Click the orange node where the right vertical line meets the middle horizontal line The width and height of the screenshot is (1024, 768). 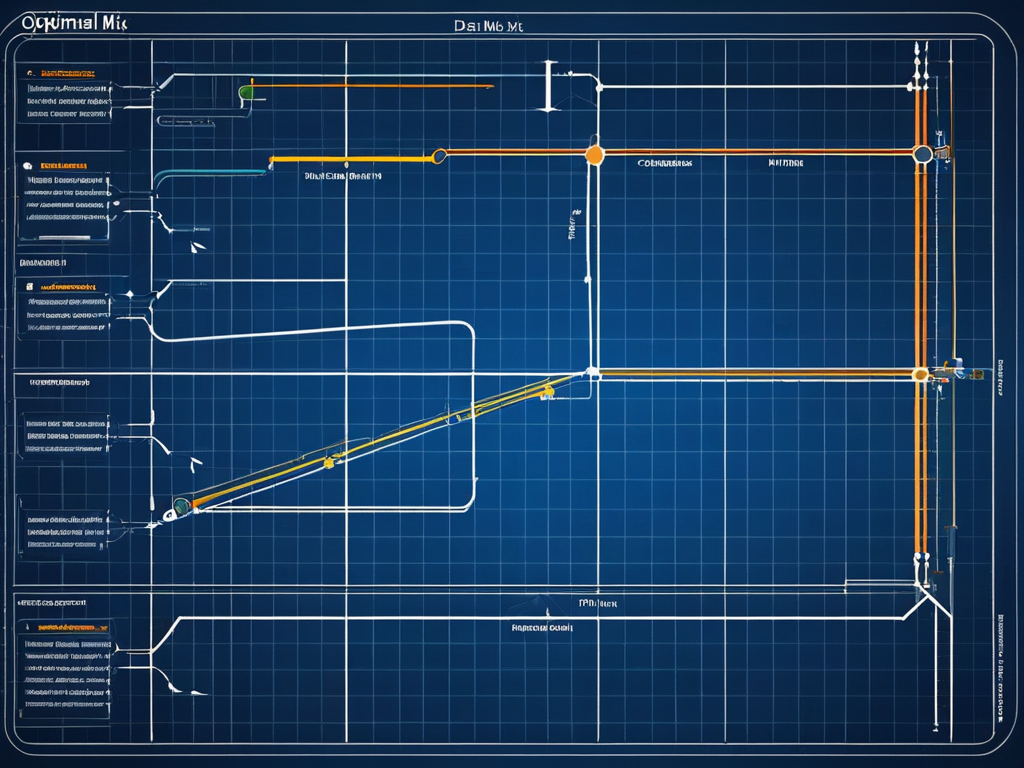click(920, 375)
